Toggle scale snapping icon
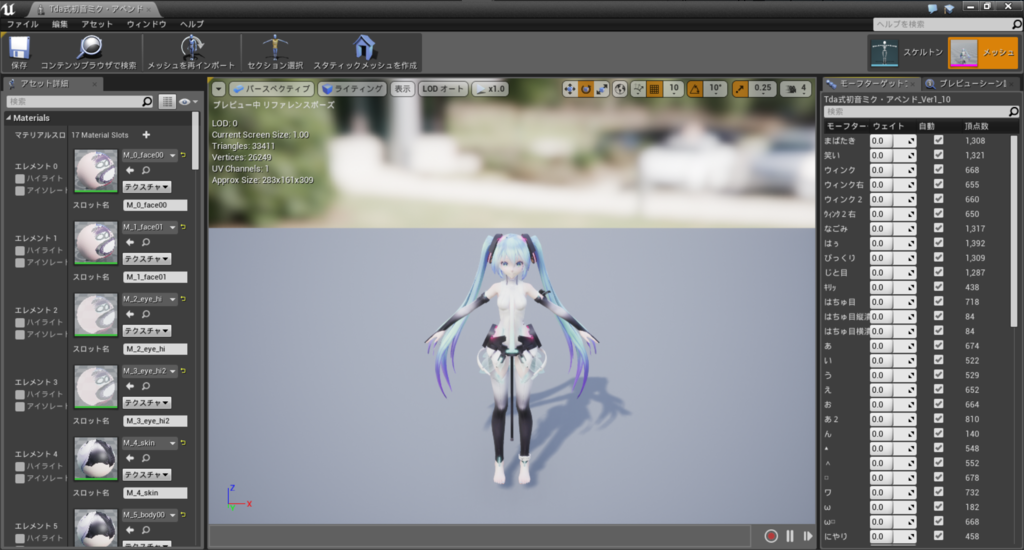Screen dimensions: 1024x550 point(740,89)
